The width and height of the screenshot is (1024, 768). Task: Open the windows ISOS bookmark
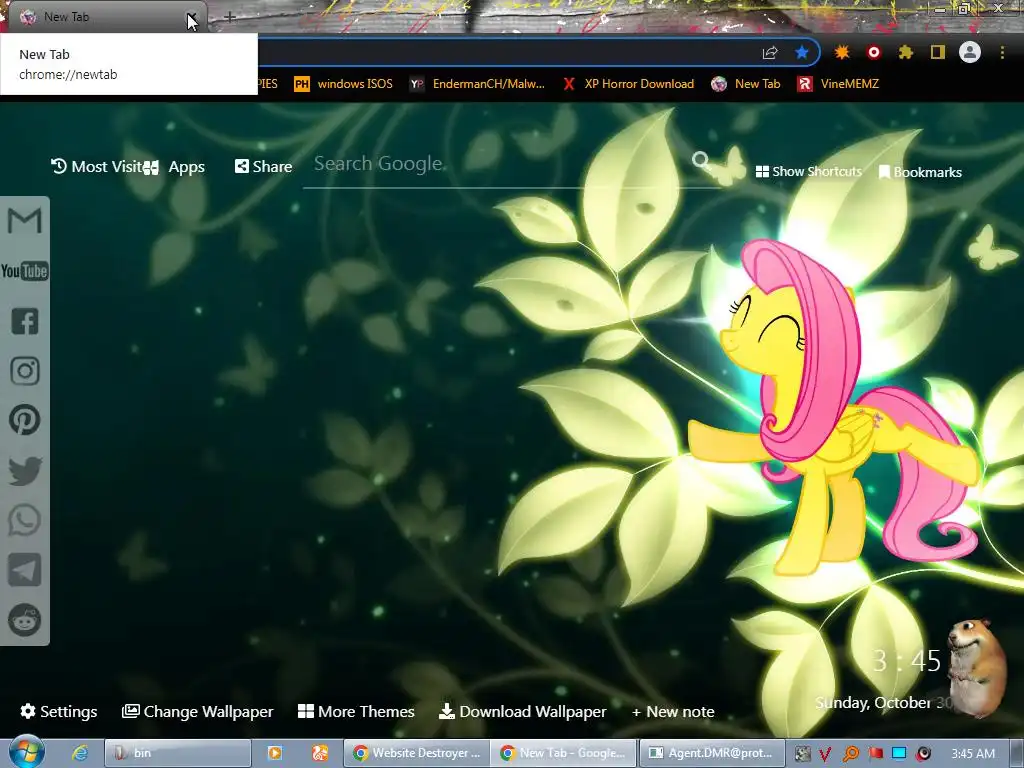coord(344,84)
